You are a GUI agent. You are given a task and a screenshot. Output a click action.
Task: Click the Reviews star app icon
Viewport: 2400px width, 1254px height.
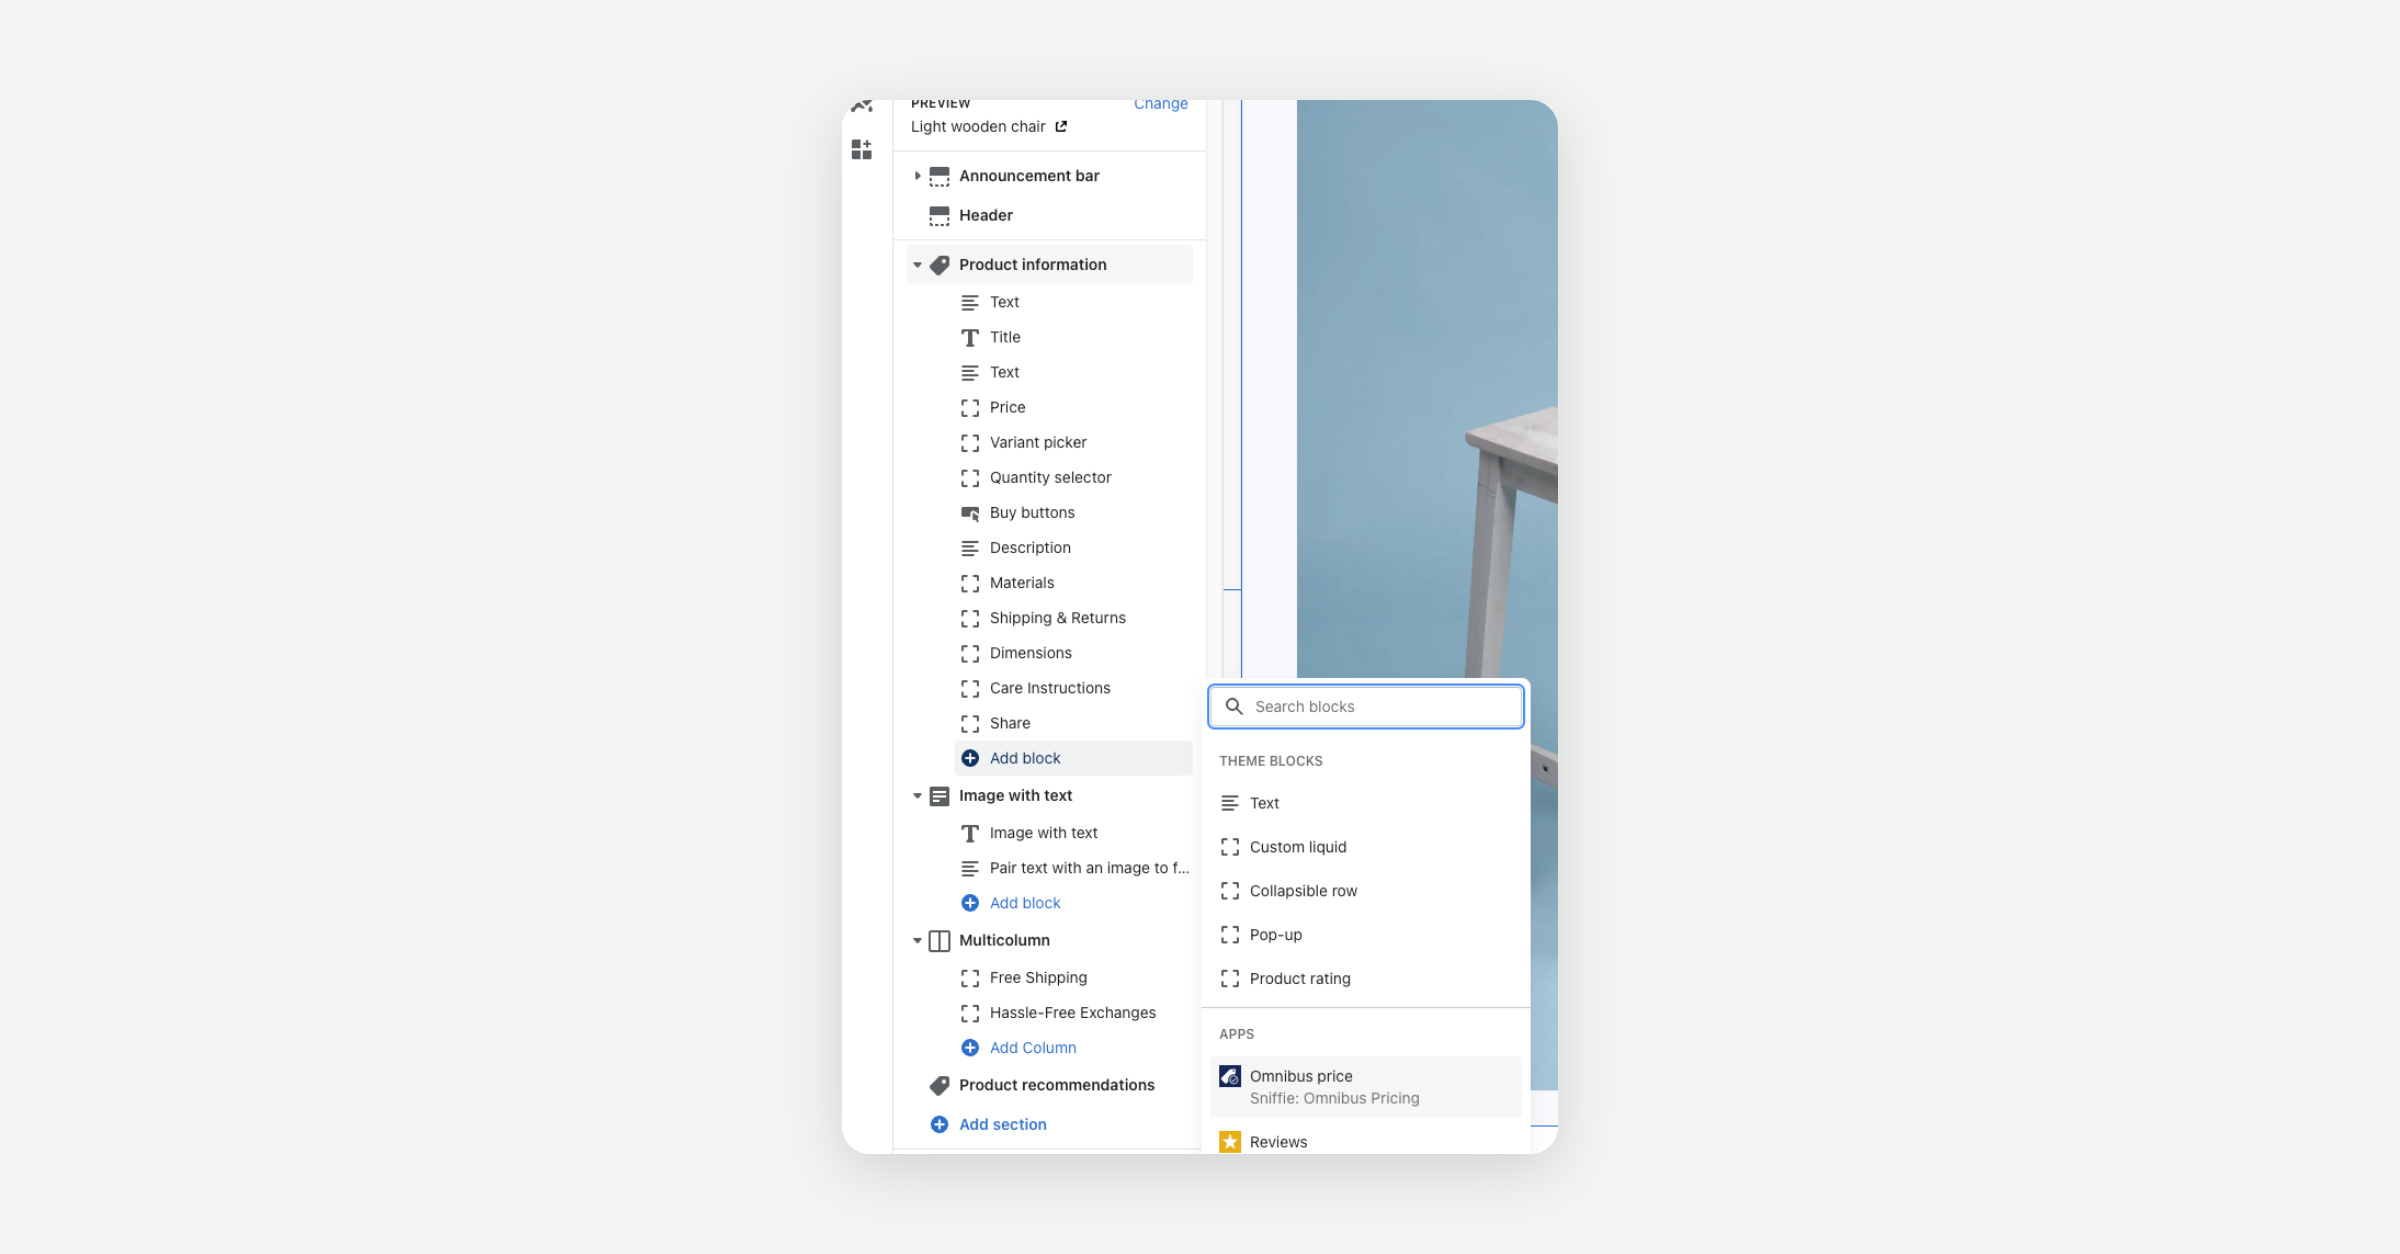pos(1230,1141)
